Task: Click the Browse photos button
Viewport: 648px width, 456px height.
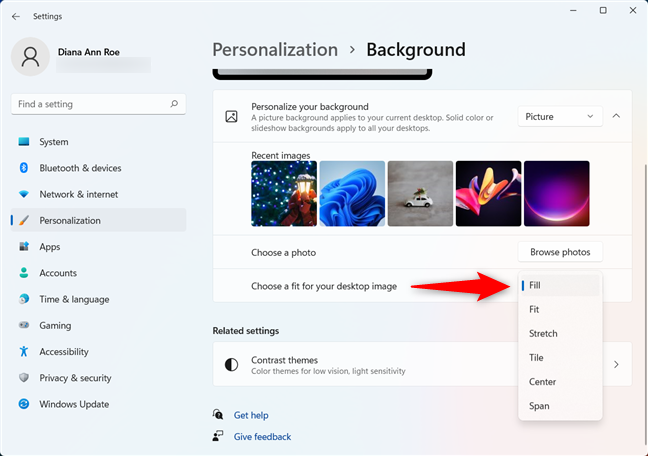Action: 560,252
